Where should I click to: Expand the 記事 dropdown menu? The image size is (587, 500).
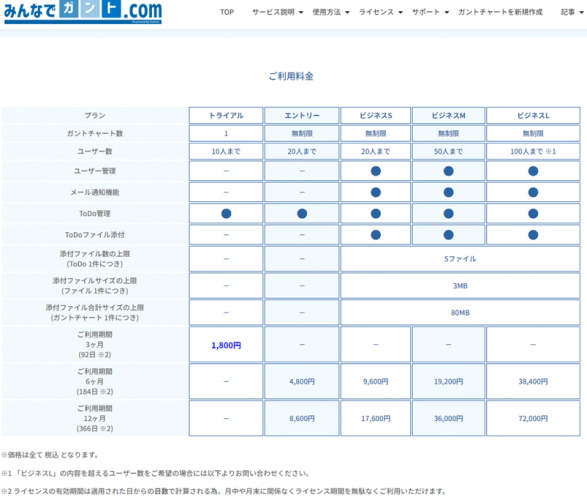(572, 12)
